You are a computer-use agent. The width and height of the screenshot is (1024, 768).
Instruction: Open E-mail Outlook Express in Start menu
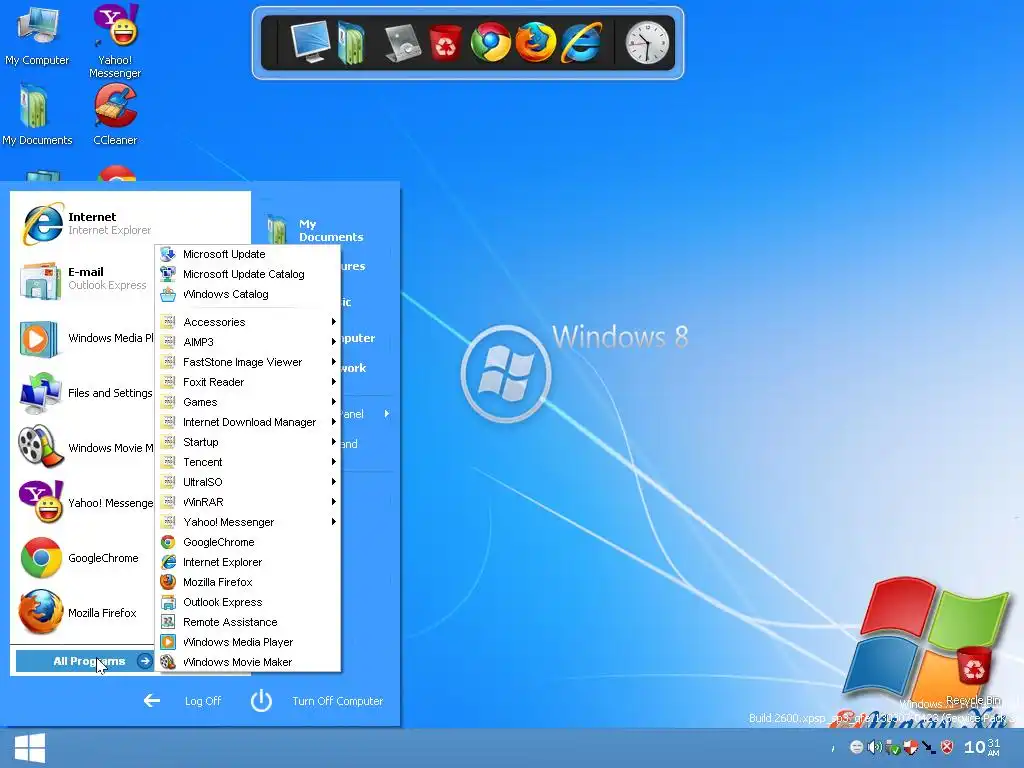click(x=85, y=279)
